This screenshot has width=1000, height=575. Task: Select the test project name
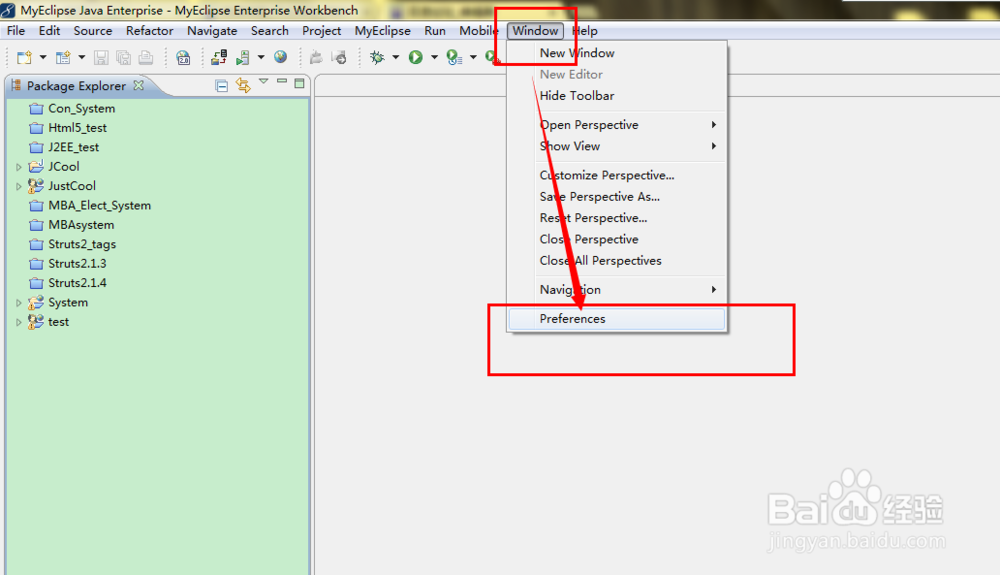point(59,322)
